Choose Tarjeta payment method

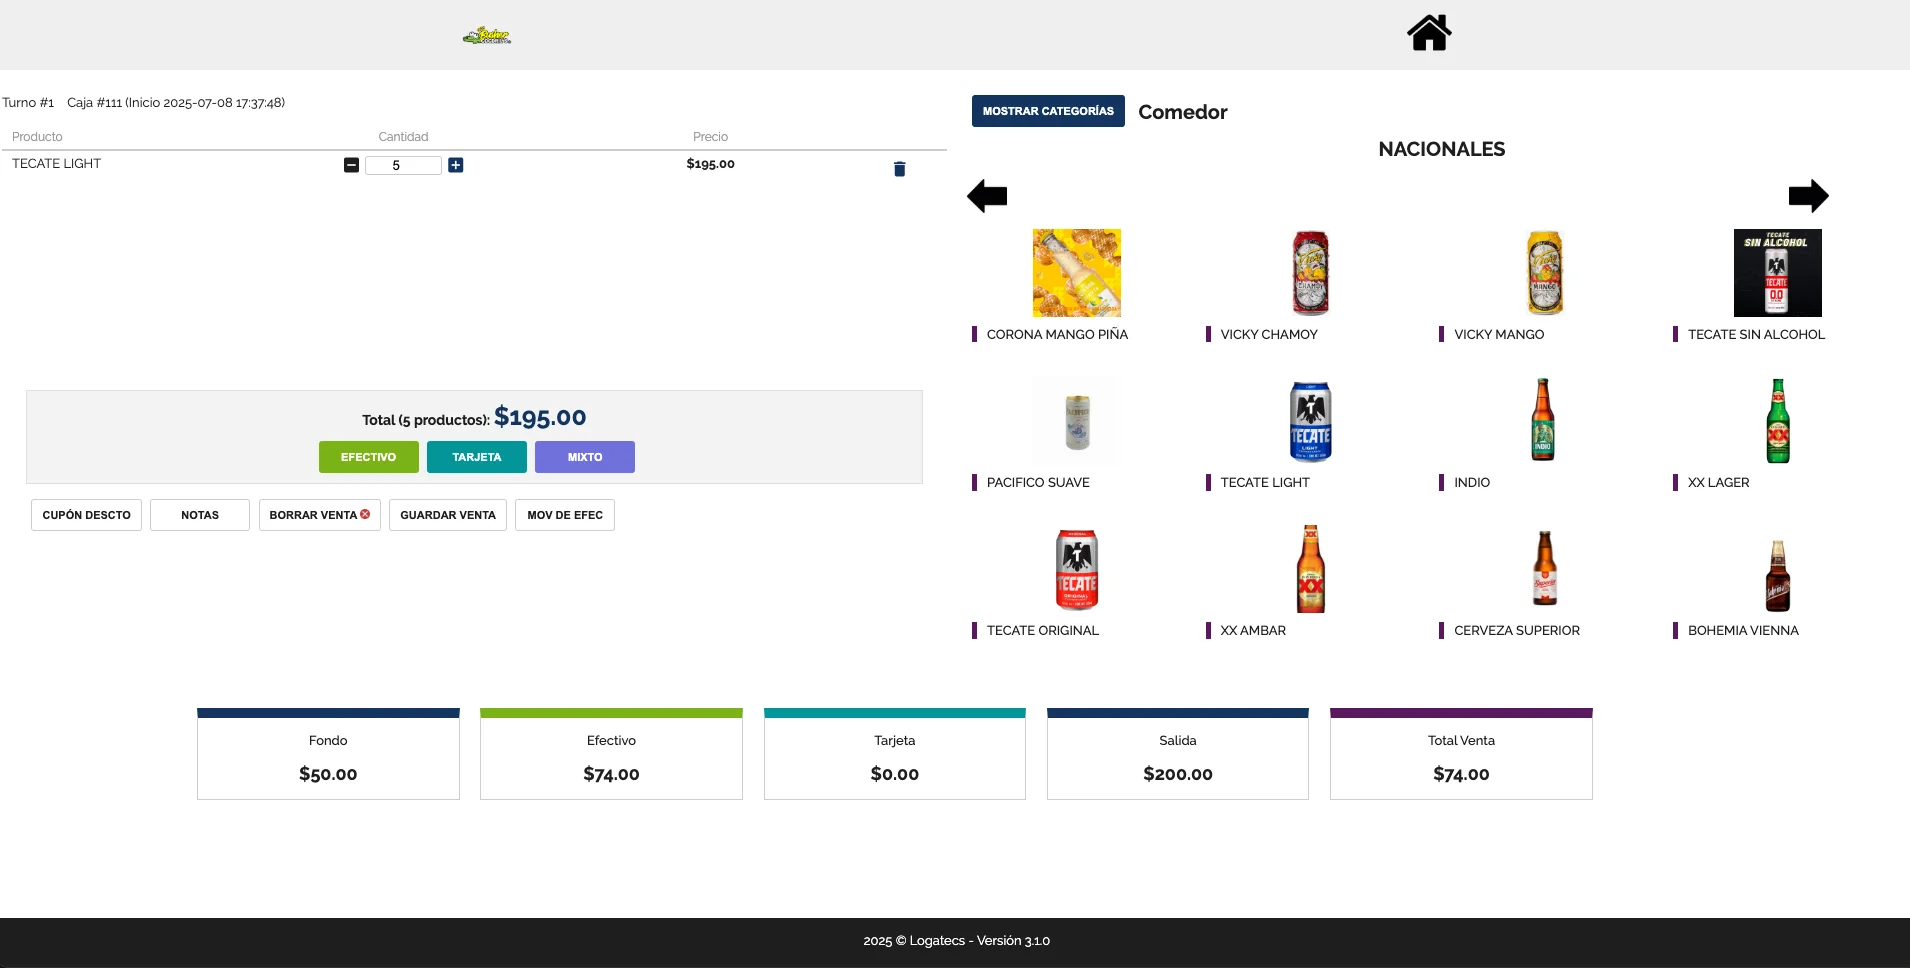[476, 457]
